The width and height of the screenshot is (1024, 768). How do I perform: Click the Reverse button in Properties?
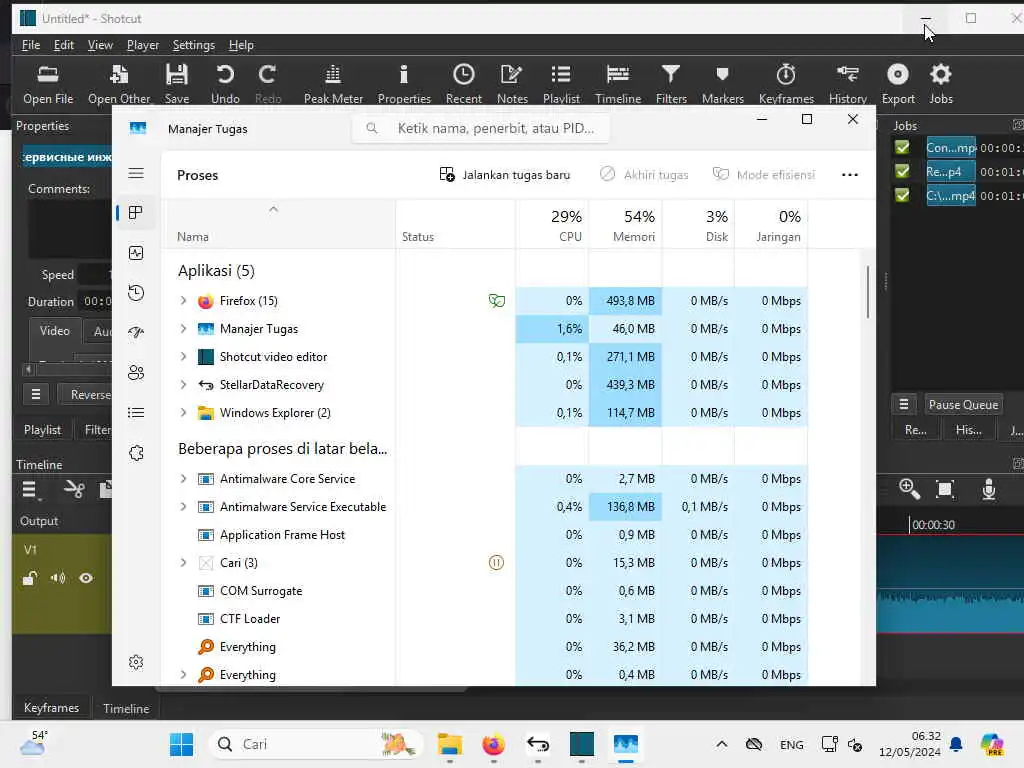tap(86, 394)
